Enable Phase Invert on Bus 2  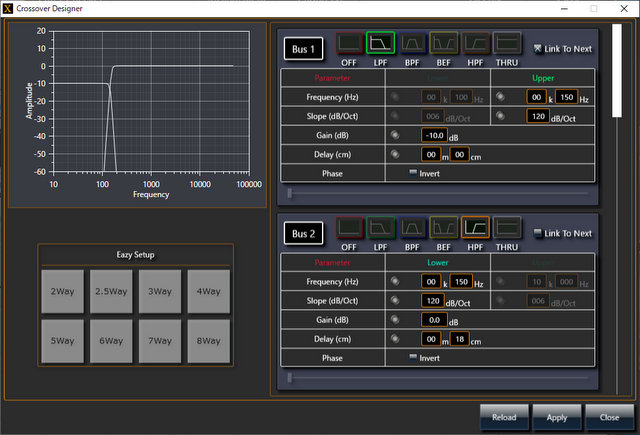point(413,357)
